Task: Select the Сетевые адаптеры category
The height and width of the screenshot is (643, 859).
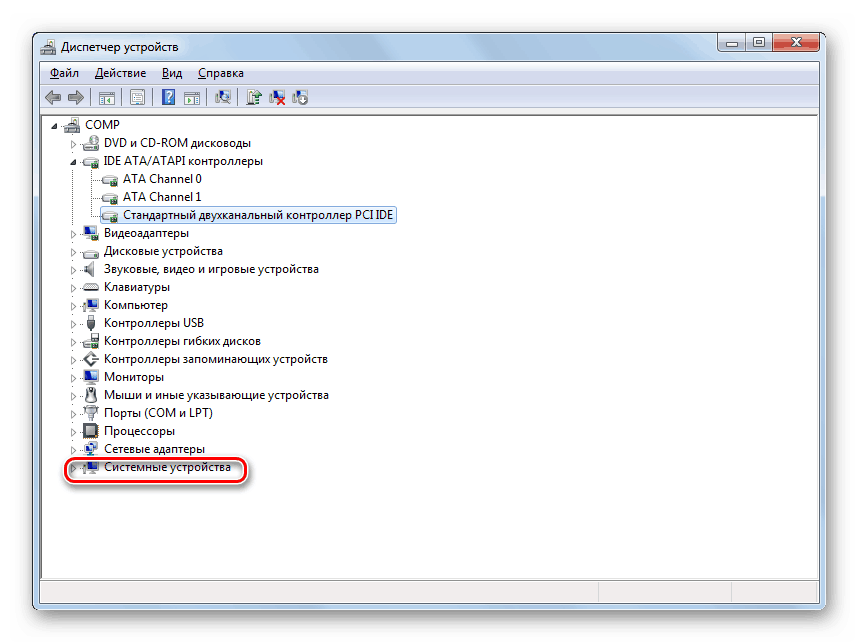Action: tap(155, 448)
